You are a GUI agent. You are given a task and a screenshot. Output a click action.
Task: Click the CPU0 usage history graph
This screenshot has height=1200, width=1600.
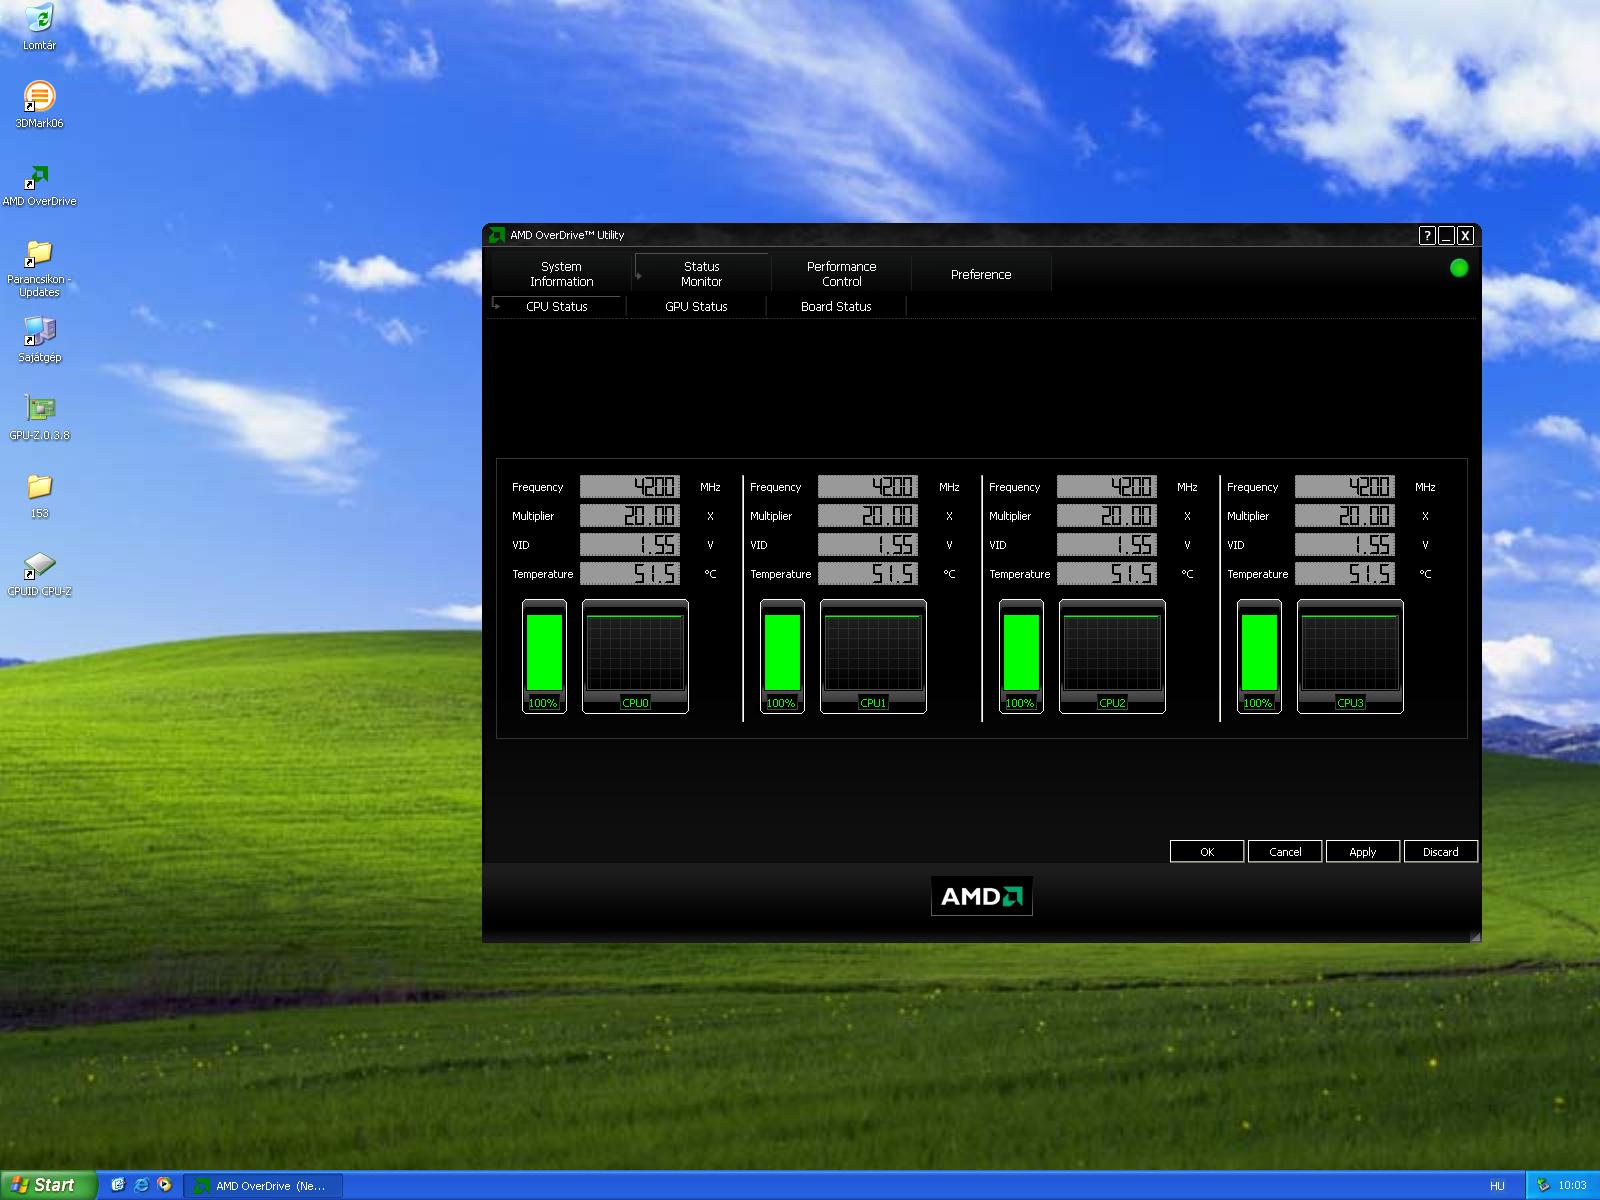[x=635, y=656]
